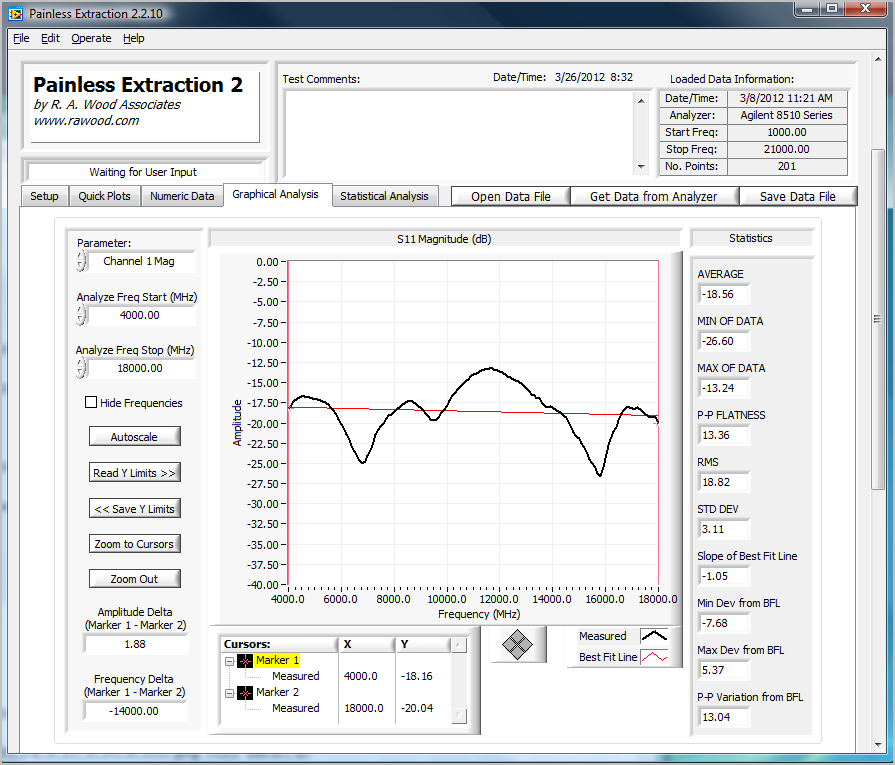Maximize the Painless Extraction window
This screenshot has width=895, height=765.
tap(832, 9)
